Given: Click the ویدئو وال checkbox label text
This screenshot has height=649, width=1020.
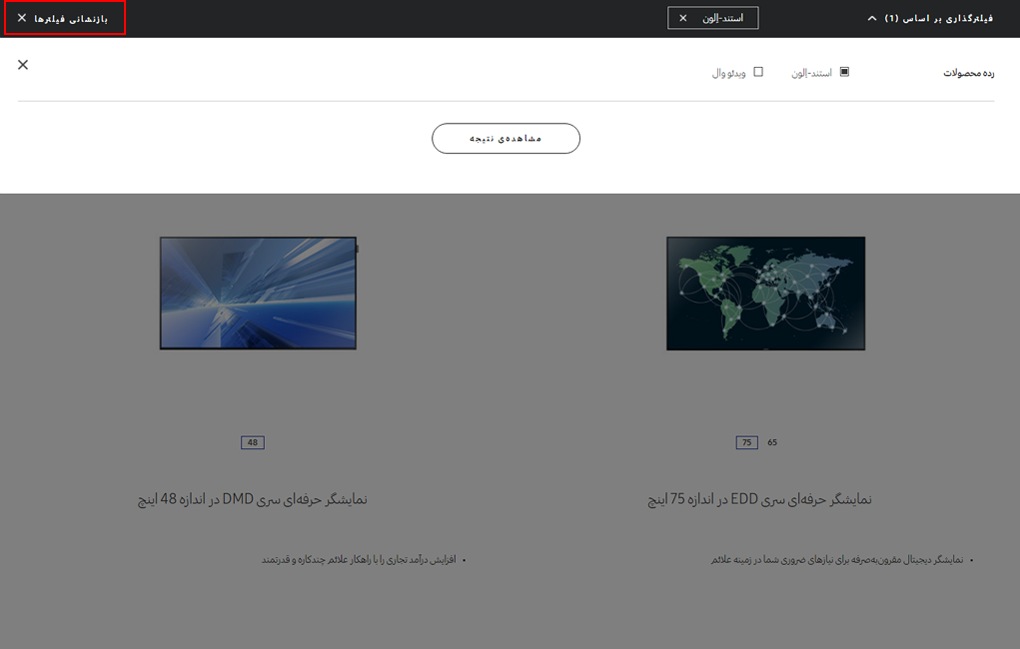Looking at the screenshot, I should [x=729, y=73].
